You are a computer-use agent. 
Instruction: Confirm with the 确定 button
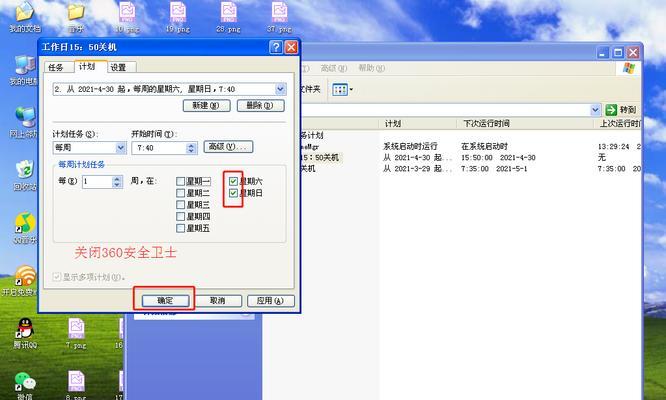165,301
